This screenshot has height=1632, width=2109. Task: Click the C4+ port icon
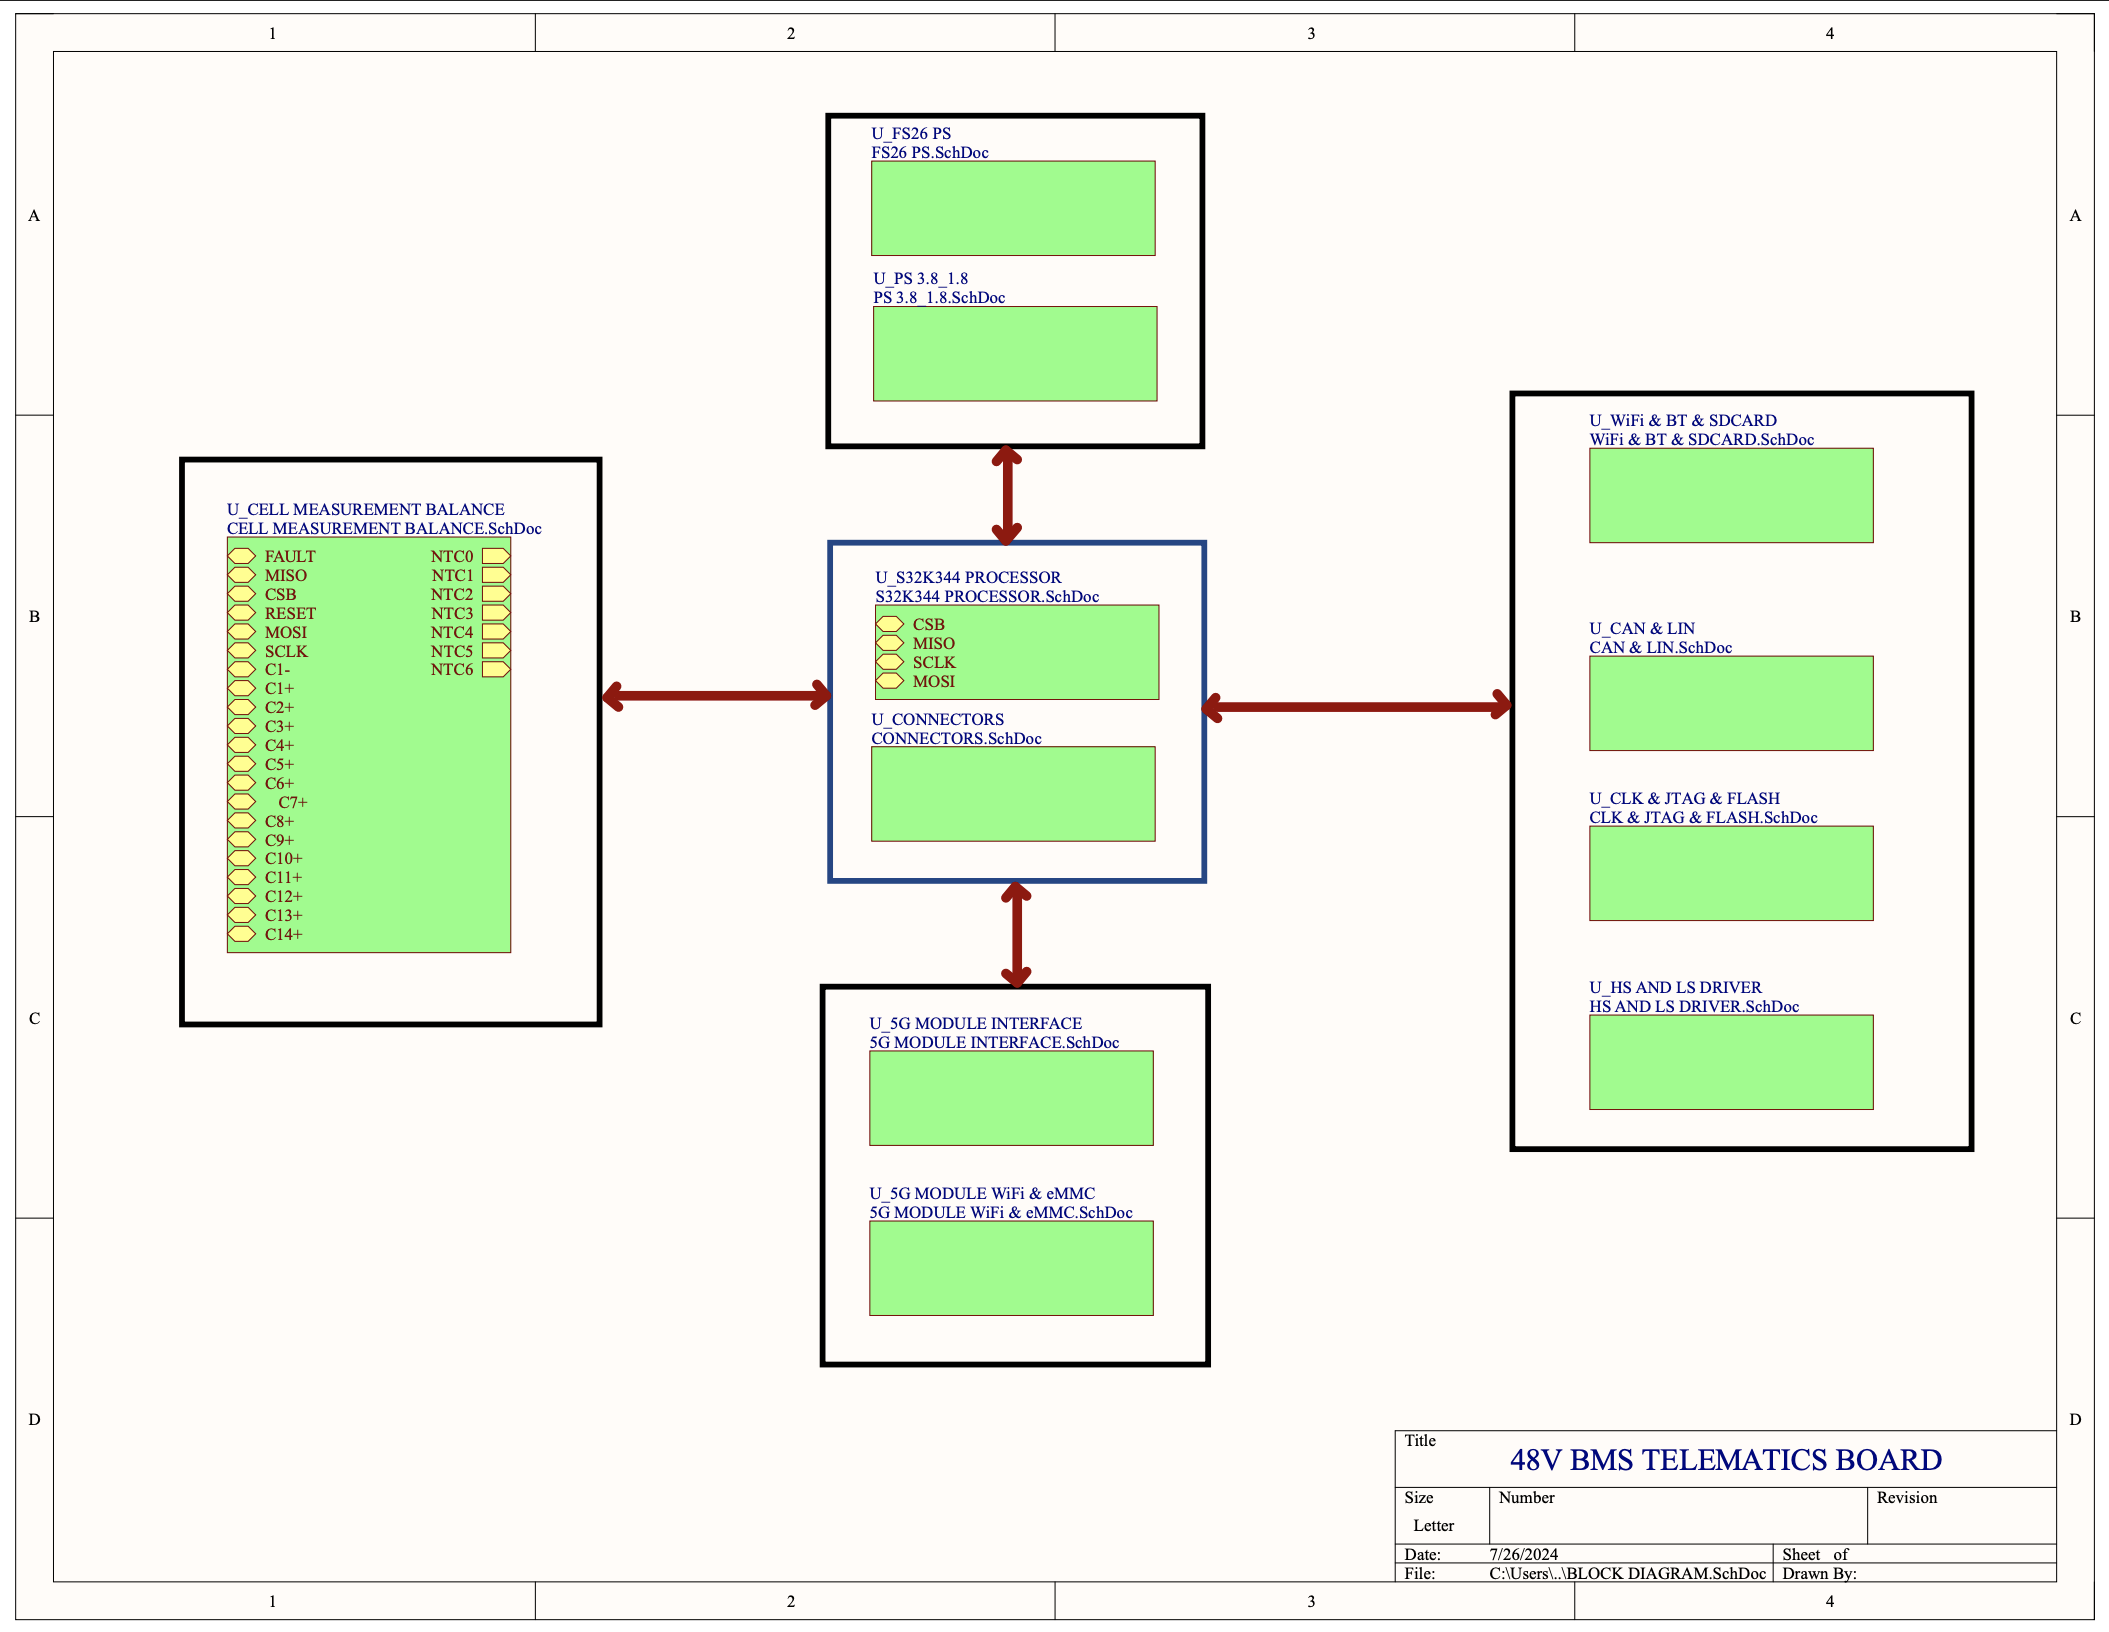coord(242,745)
